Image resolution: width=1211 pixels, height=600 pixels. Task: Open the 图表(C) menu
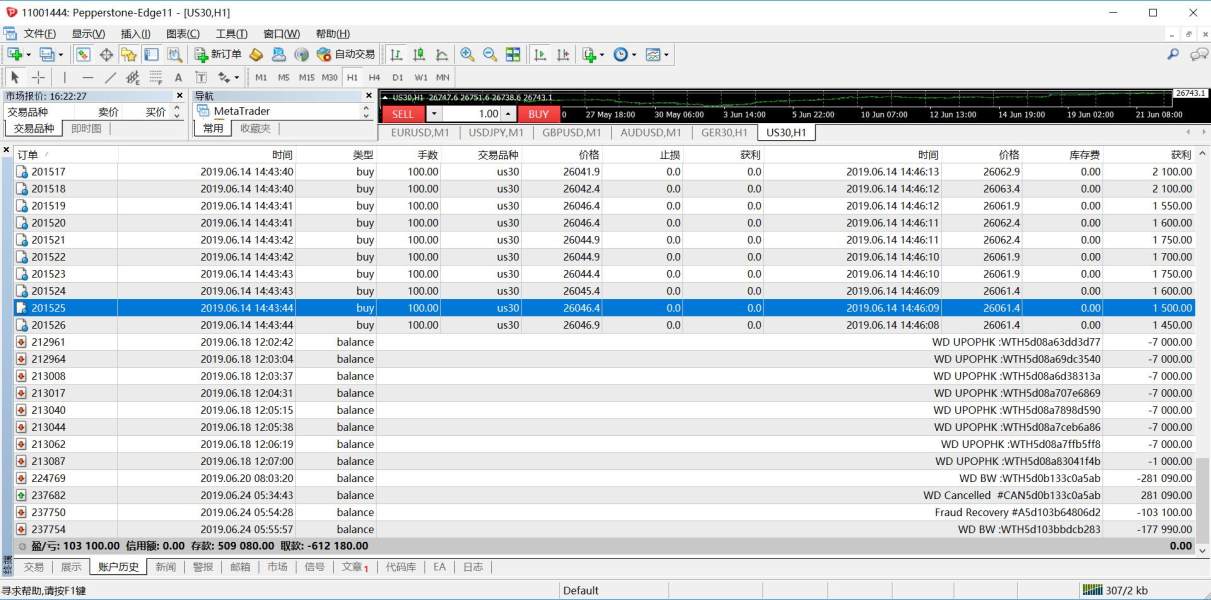pyautogui.click(x=182, y=34)
